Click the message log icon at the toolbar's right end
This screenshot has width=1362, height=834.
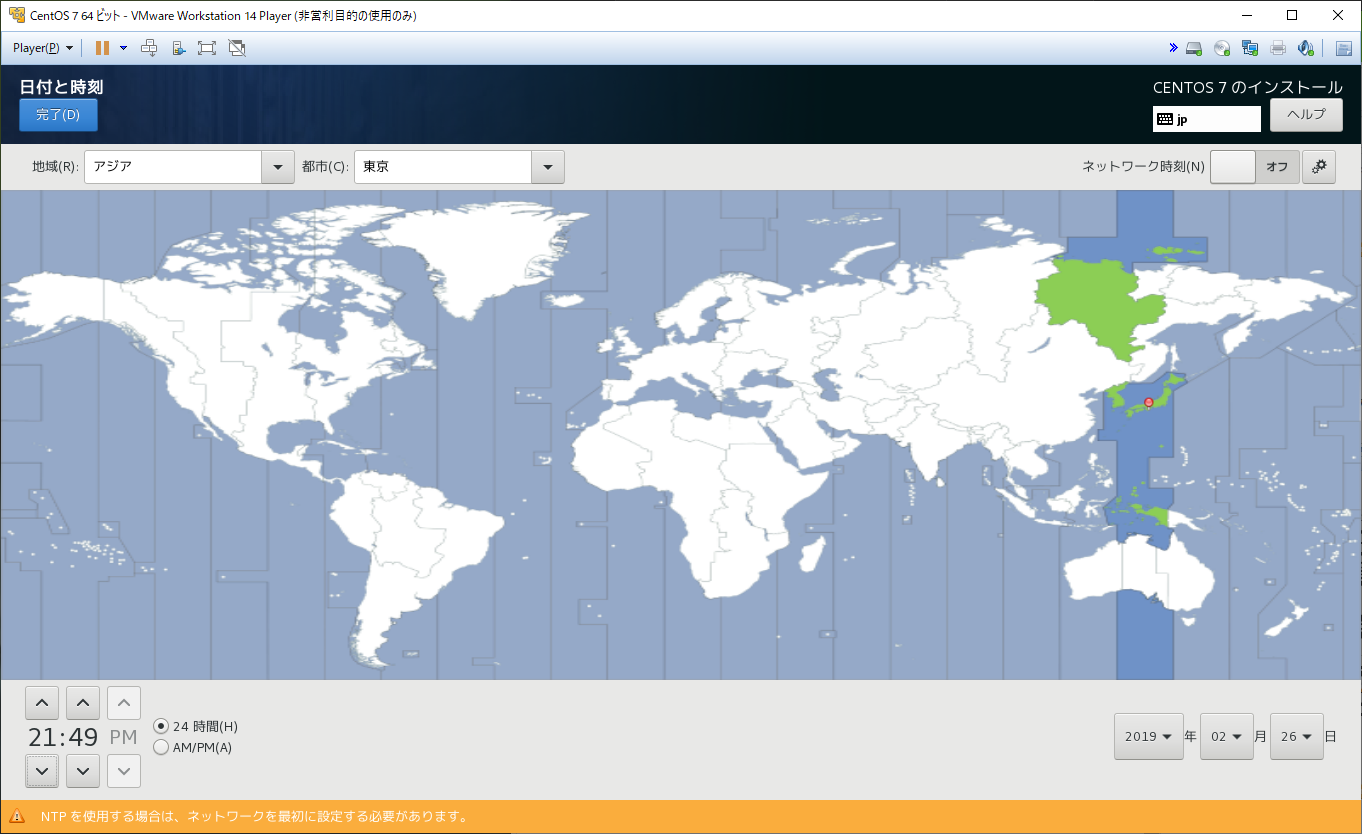[1344, 48]
